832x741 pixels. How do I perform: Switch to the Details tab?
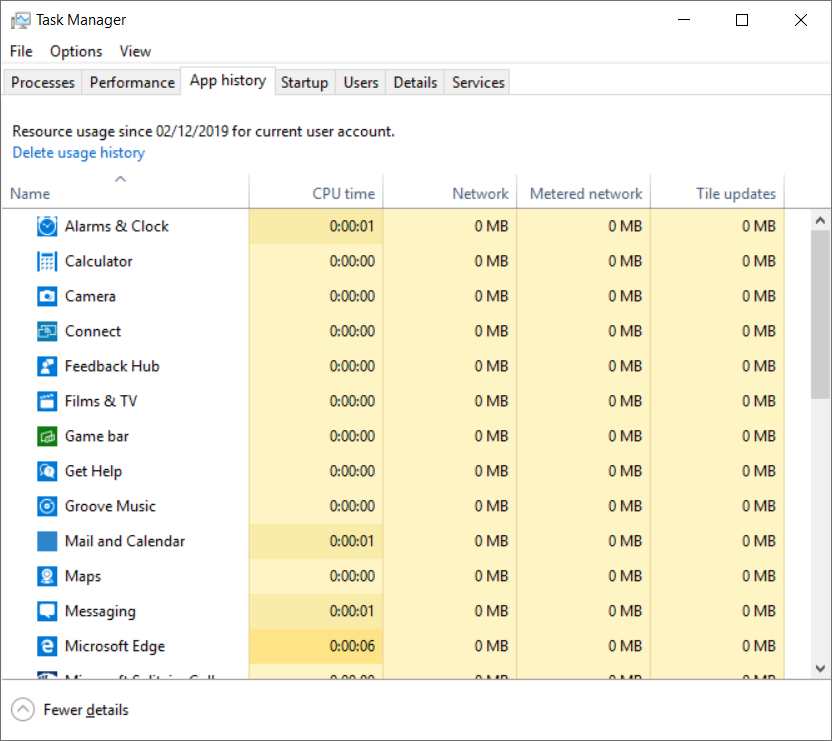pos(415,82)
